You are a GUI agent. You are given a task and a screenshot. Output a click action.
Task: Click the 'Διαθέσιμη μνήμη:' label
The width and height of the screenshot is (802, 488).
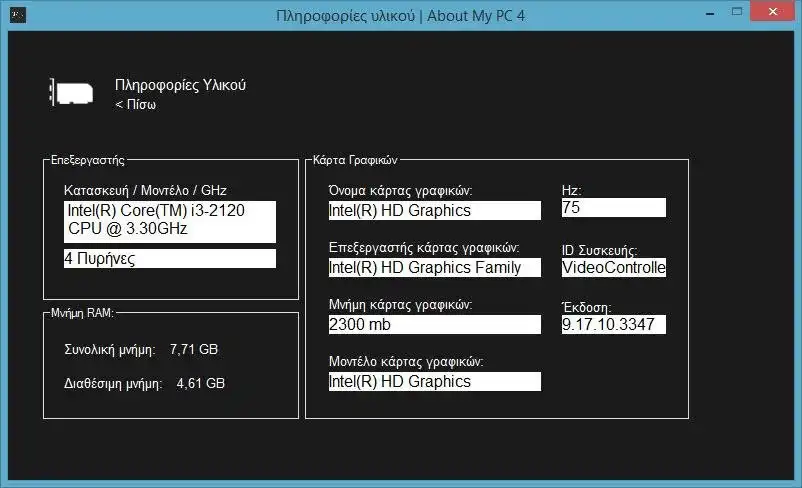(113, 384)
